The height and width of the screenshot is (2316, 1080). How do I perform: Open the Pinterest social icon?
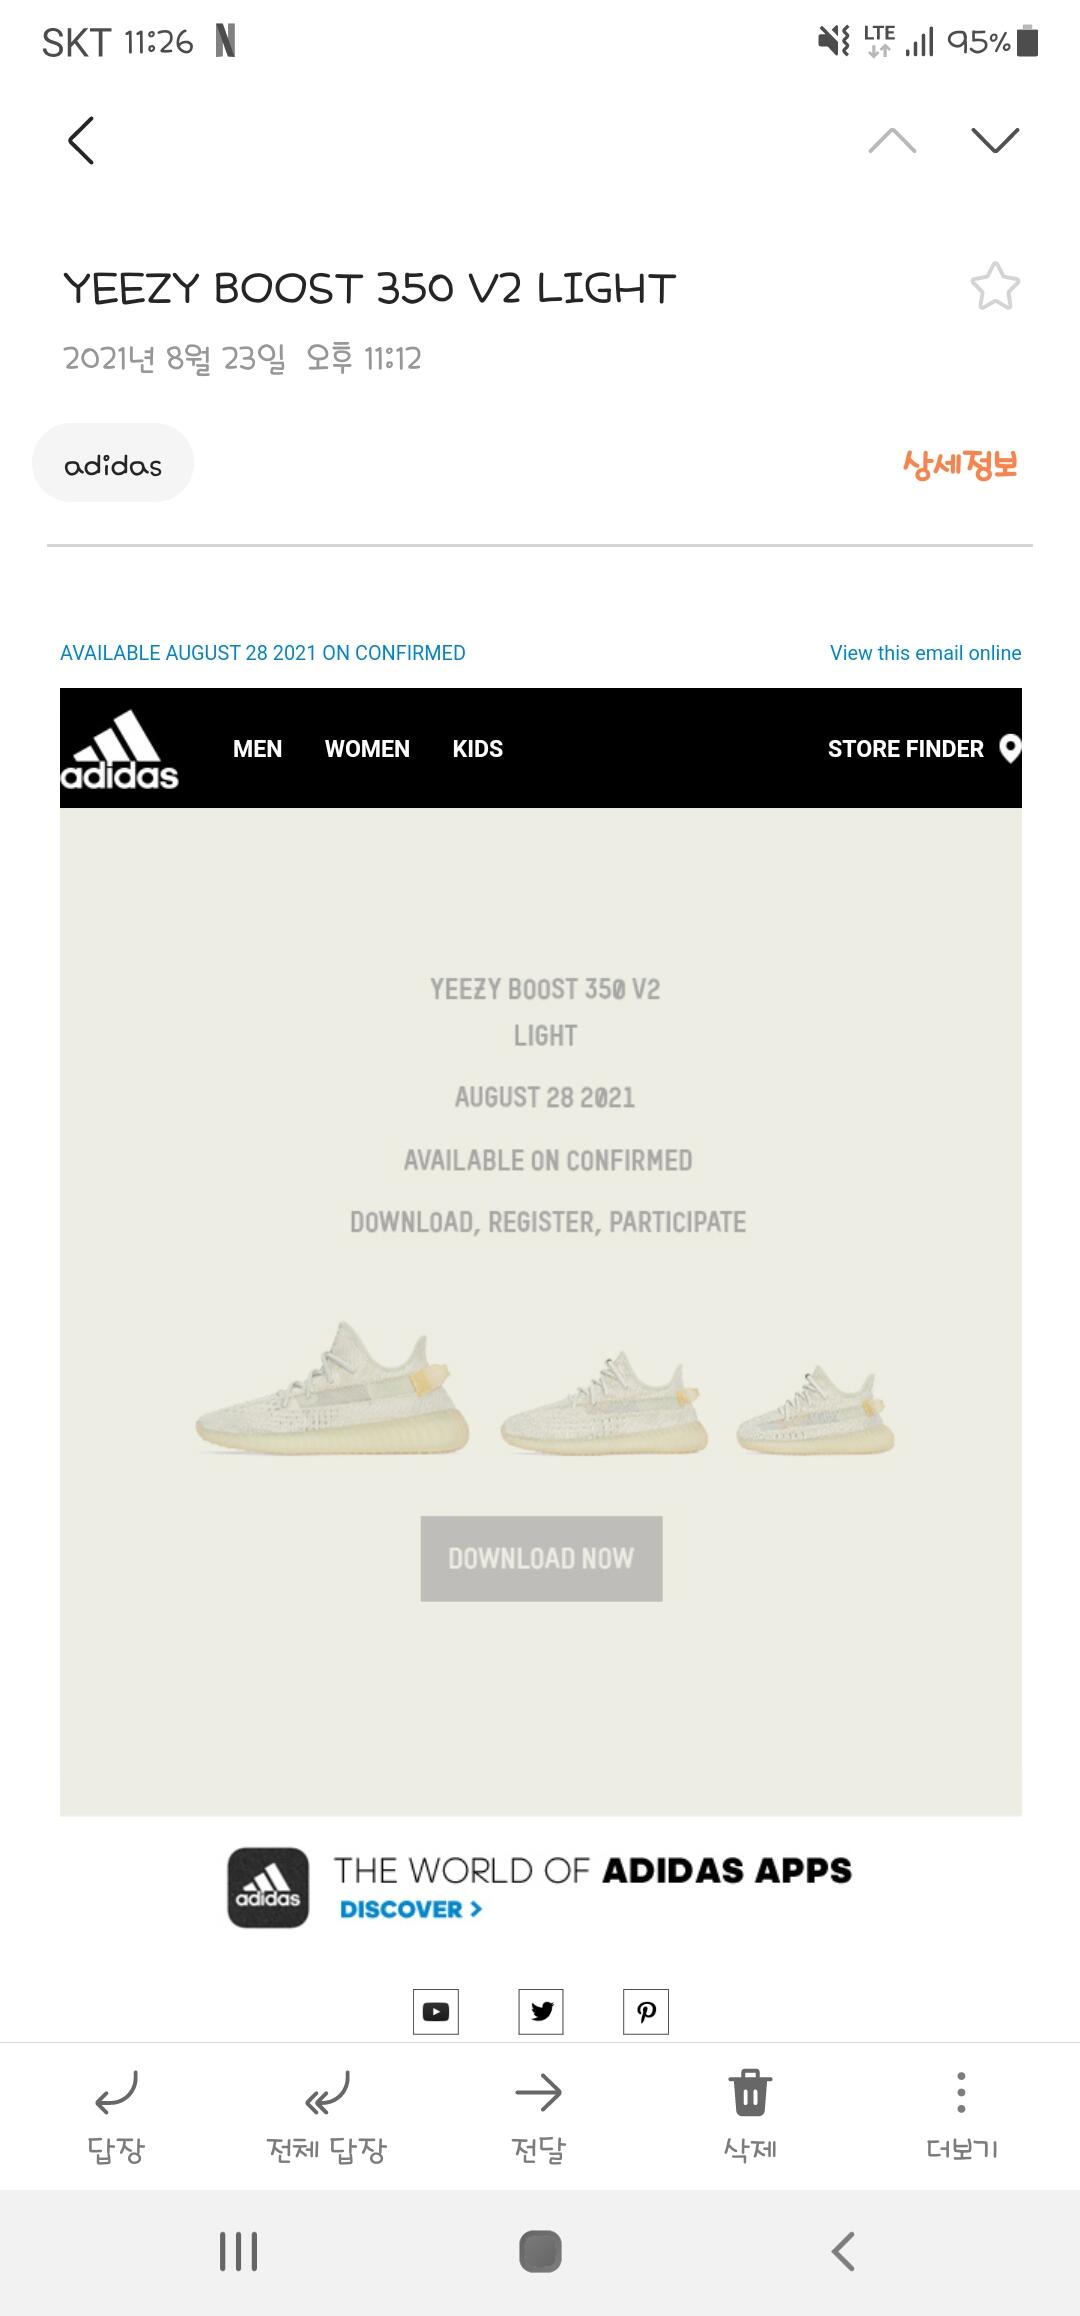[x=646, y=2011]
